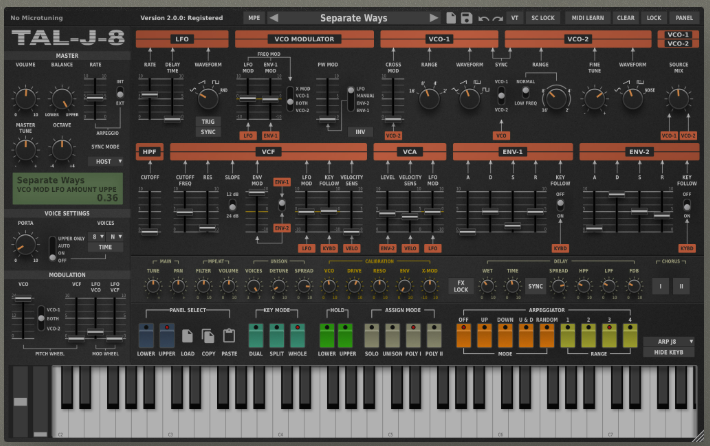The image size is (710, 446).
Task: Set arpeggiator mode to U & D
Action: (526, 336)
